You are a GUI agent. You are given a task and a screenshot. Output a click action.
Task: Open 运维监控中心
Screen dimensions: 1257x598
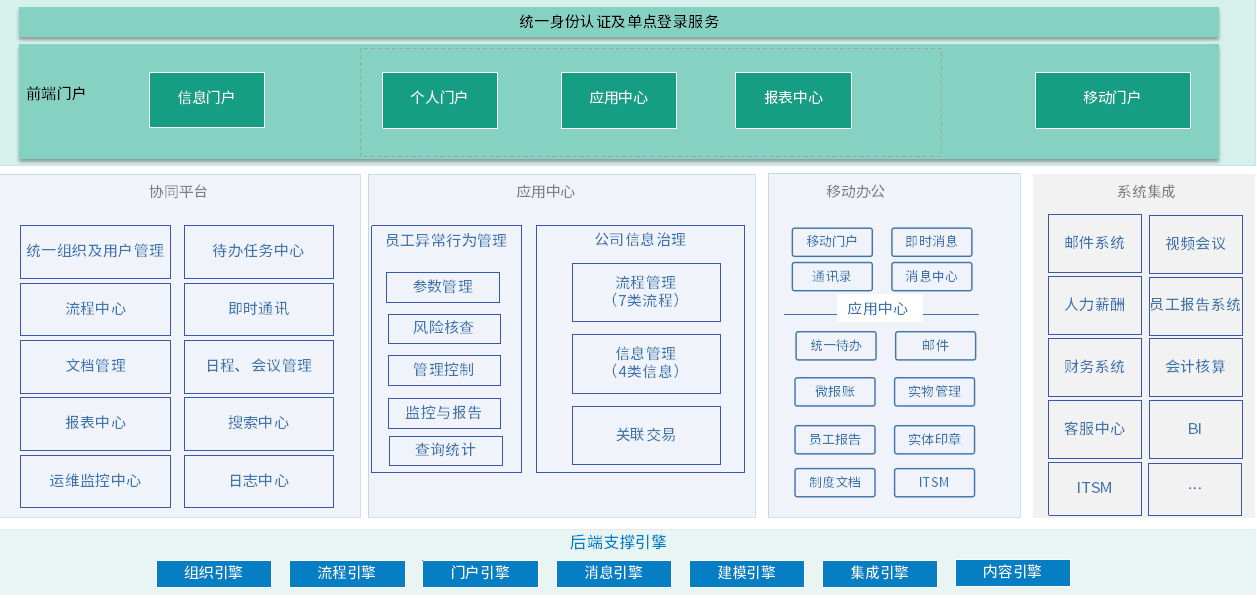coord(95,482)
